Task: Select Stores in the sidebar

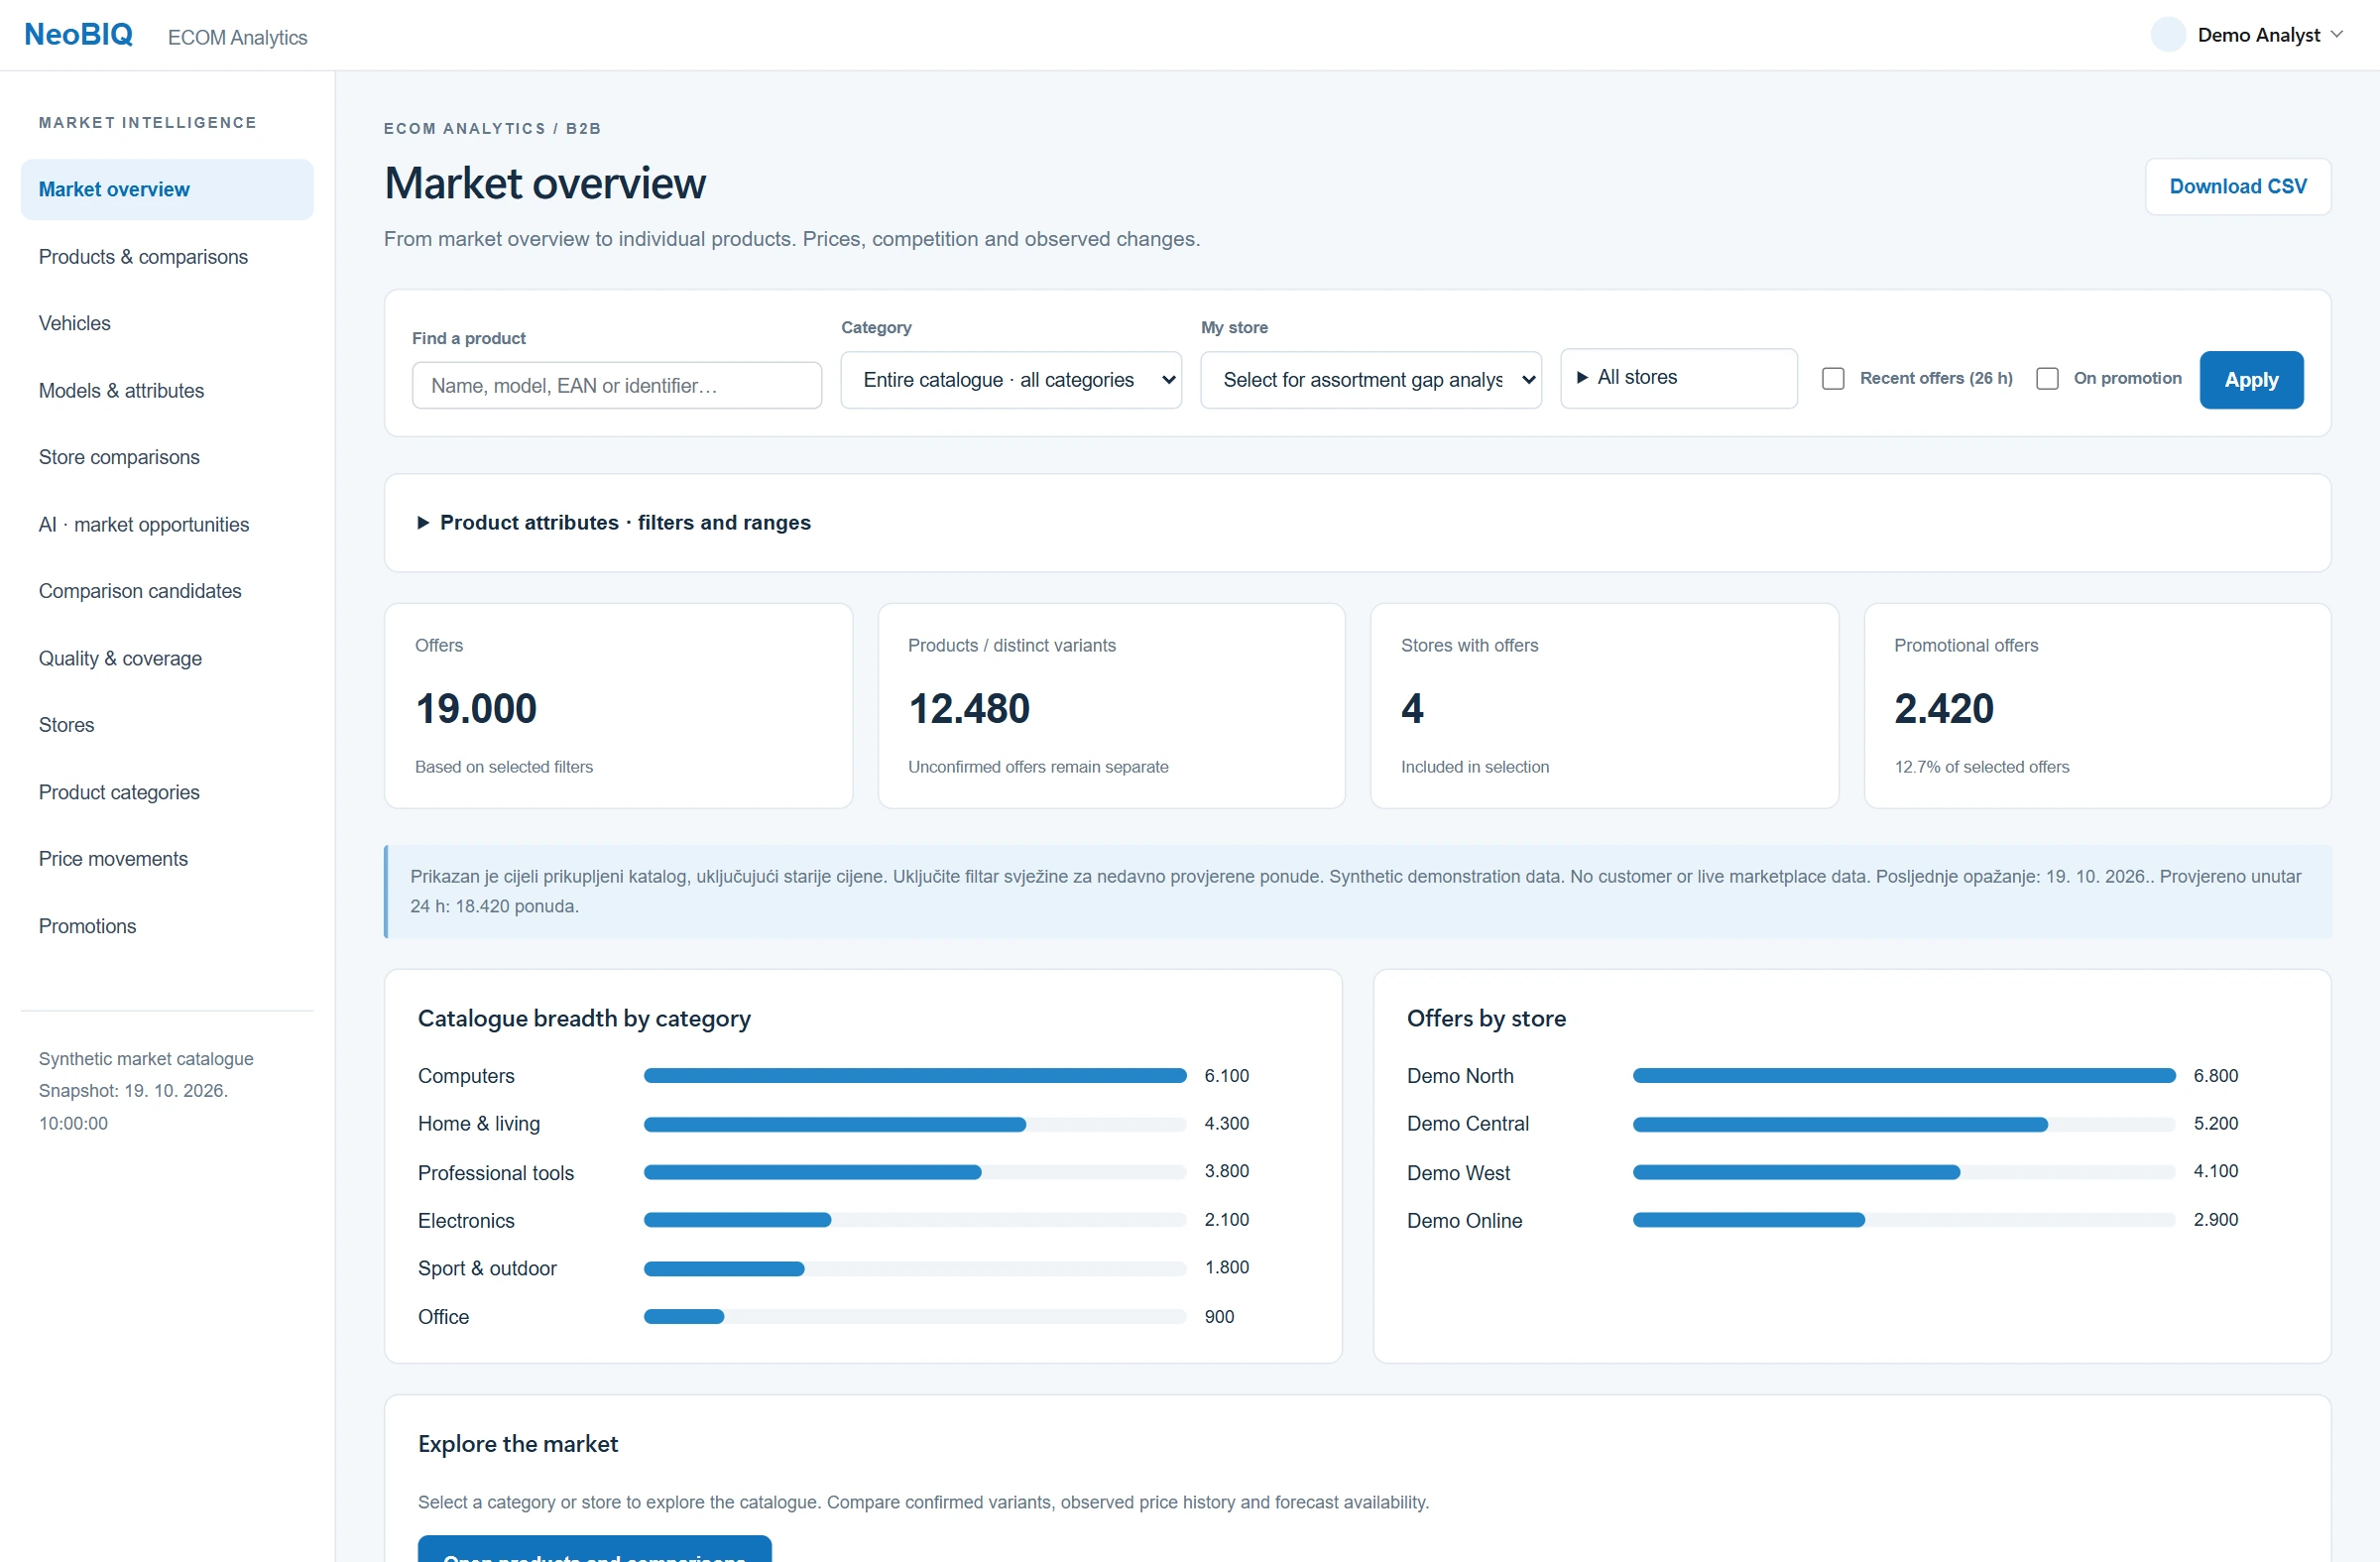Action: 167,725
